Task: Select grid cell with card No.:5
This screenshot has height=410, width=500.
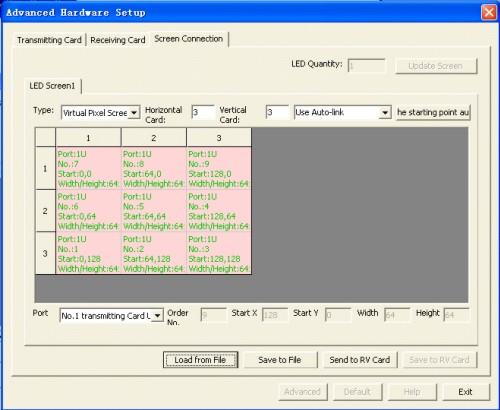Action: [x=154, y=211]
